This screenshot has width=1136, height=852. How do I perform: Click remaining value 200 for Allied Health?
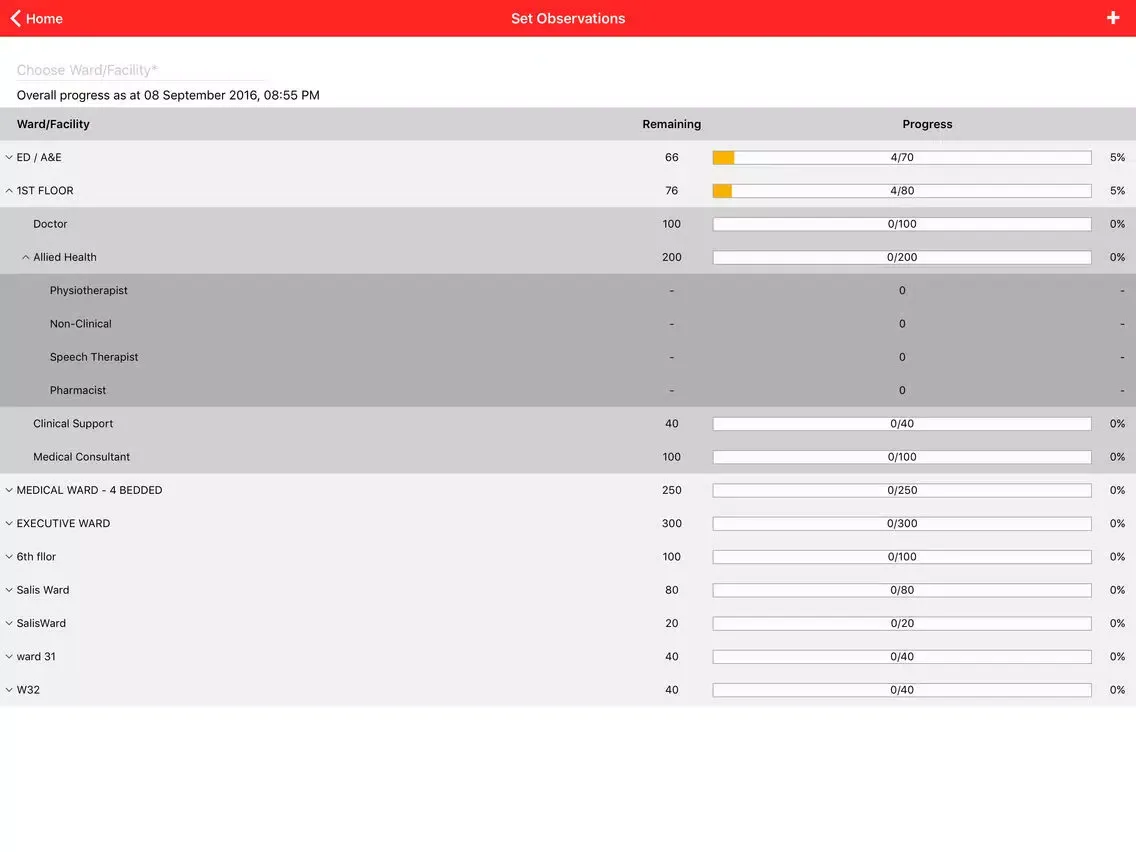click(672, 257)
